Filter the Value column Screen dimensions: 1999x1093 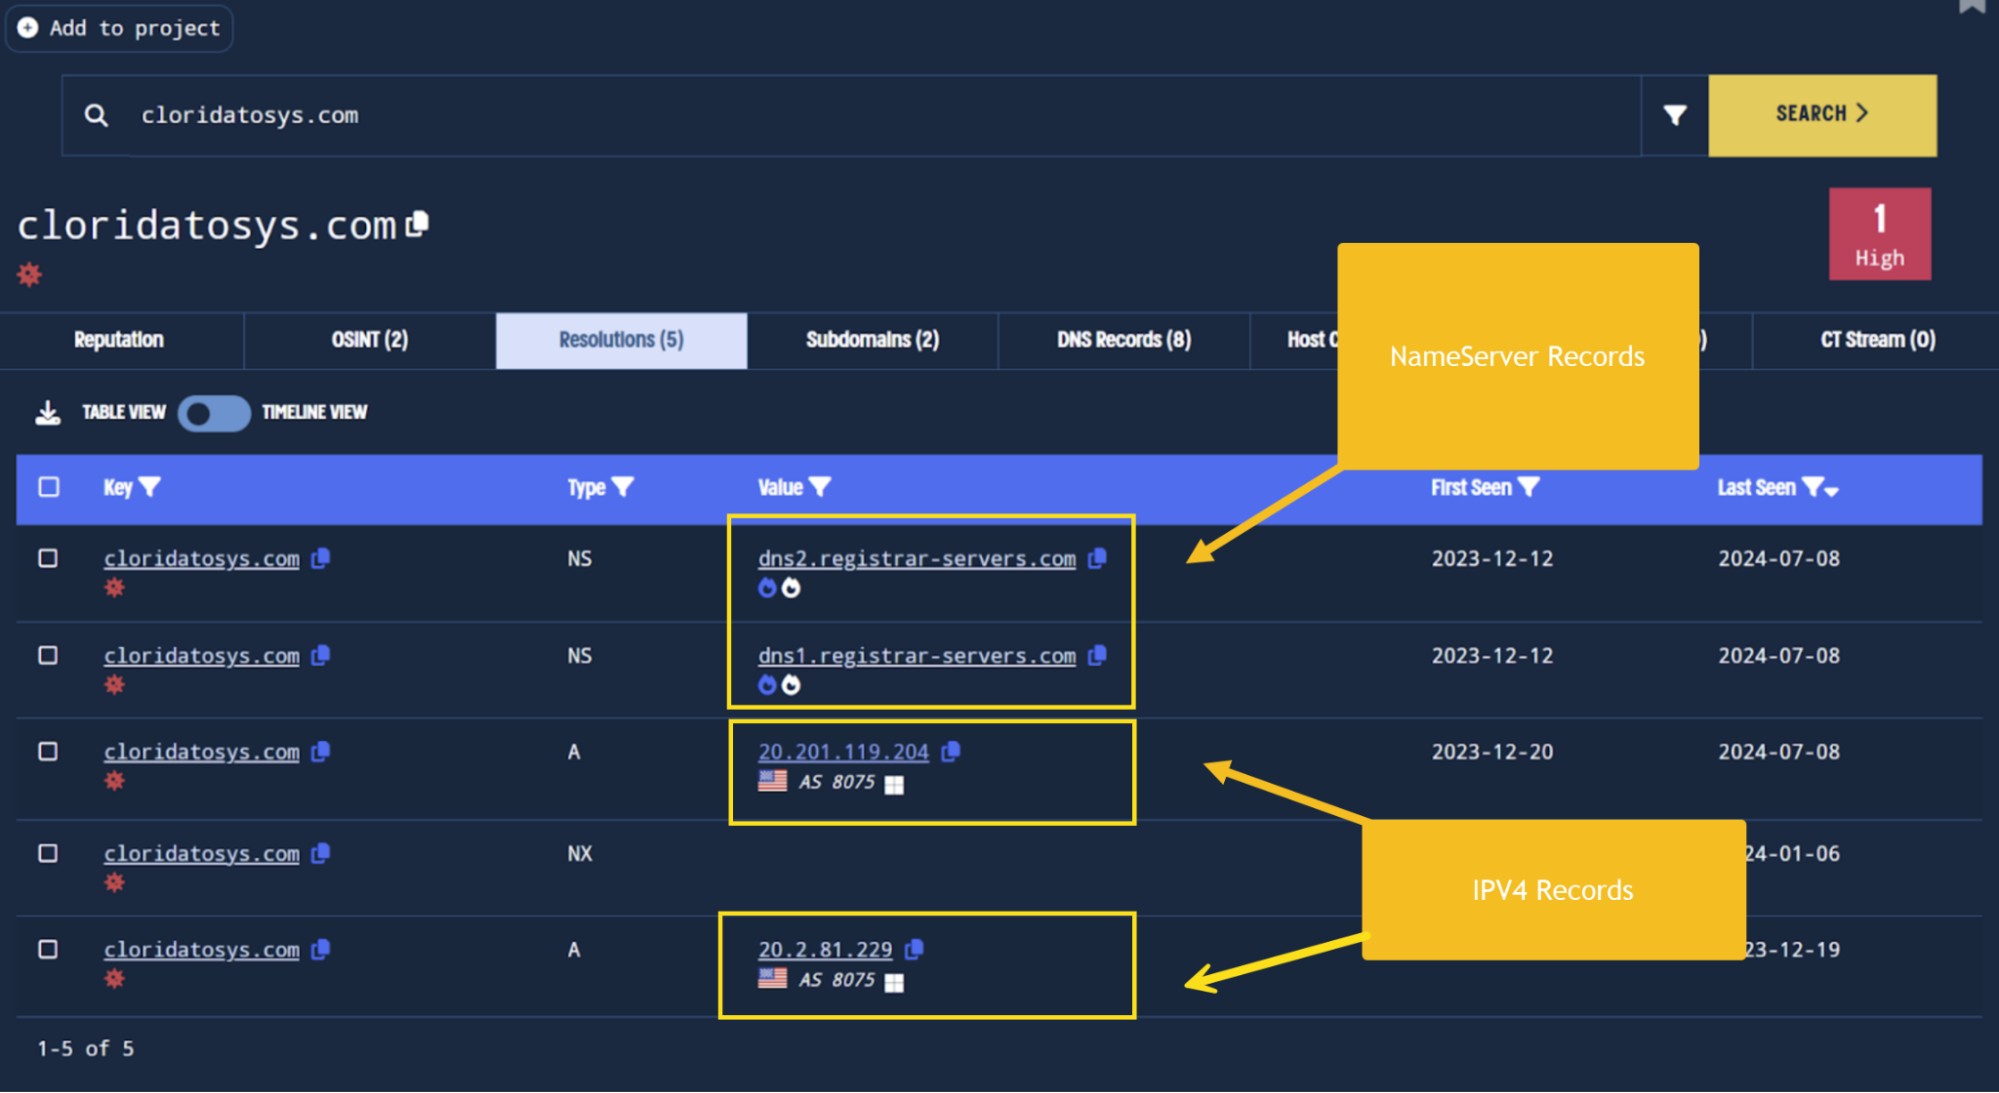[x=820, y=487]
